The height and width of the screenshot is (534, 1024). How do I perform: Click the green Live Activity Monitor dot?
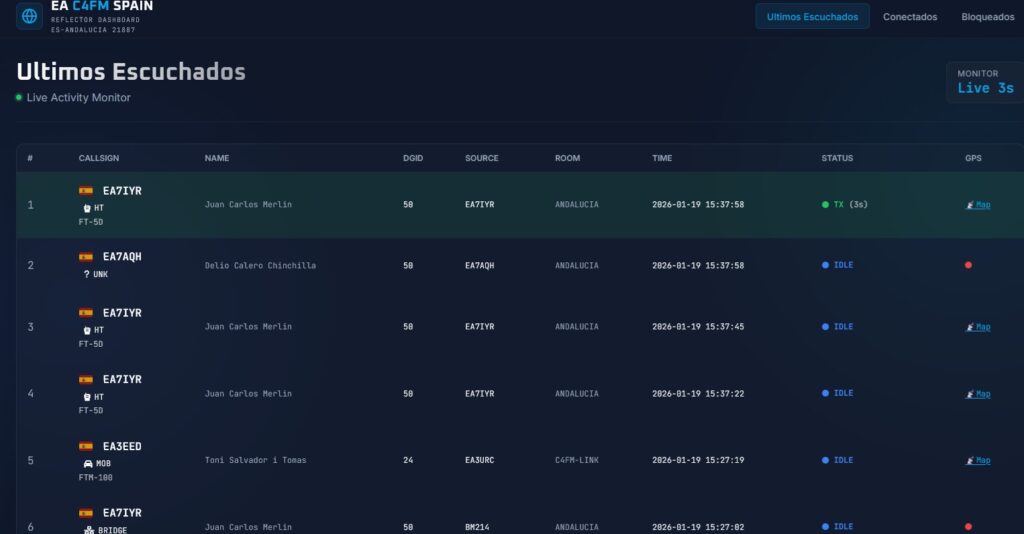point(19,97)
